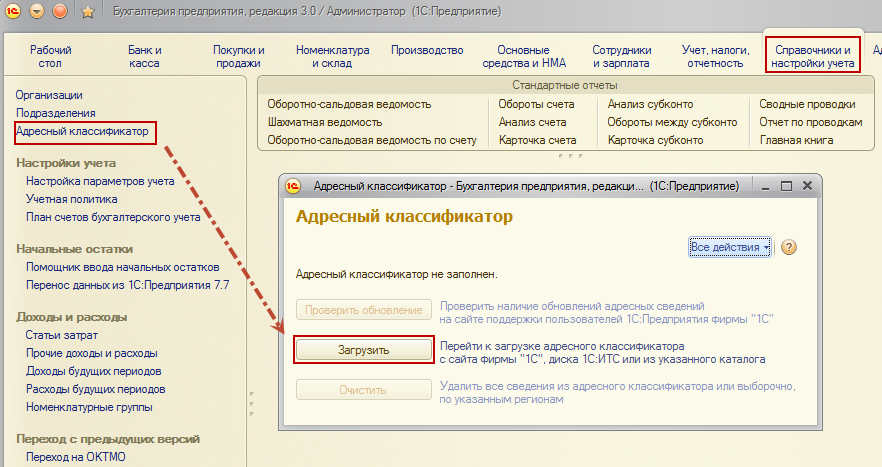This screenshot has height=467, width=882.
Task: Open Прочие доходы и расходы
Action: click(x=92, y=353)
